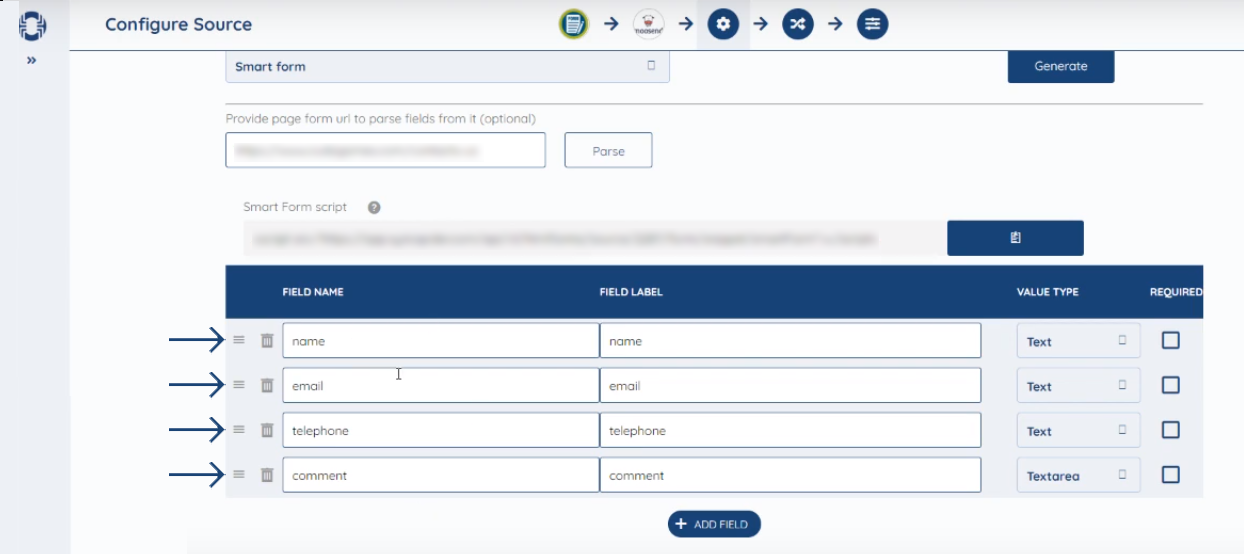Mark the telephone field as required

[x=1171, y=430]
